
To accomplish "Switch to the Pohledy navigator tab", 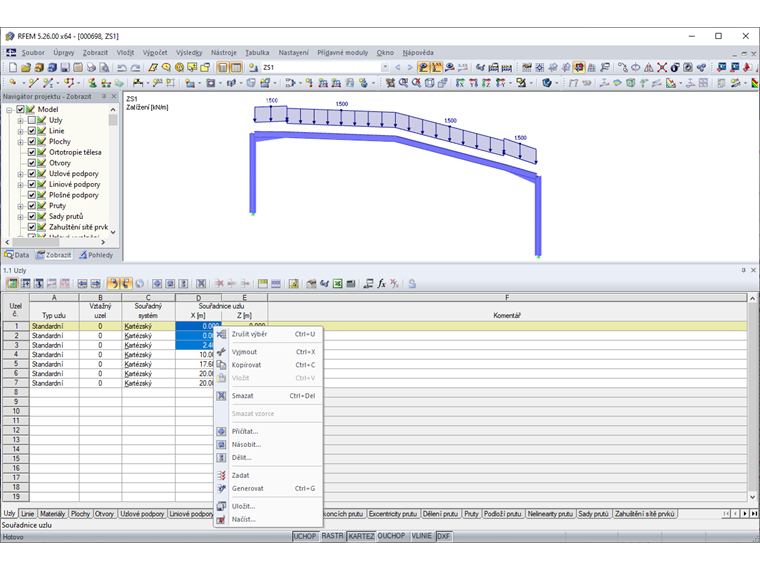I will (96, 254).
